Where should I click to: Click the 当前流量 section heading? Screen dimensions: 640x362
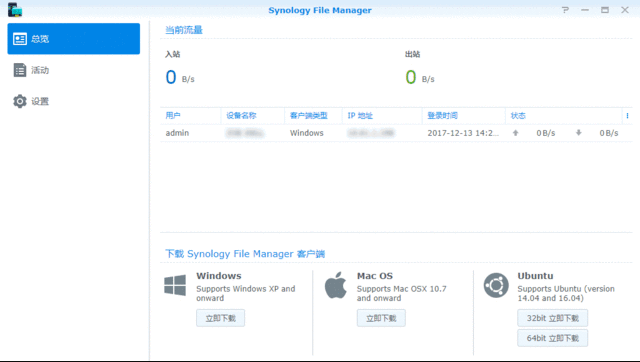184,30
